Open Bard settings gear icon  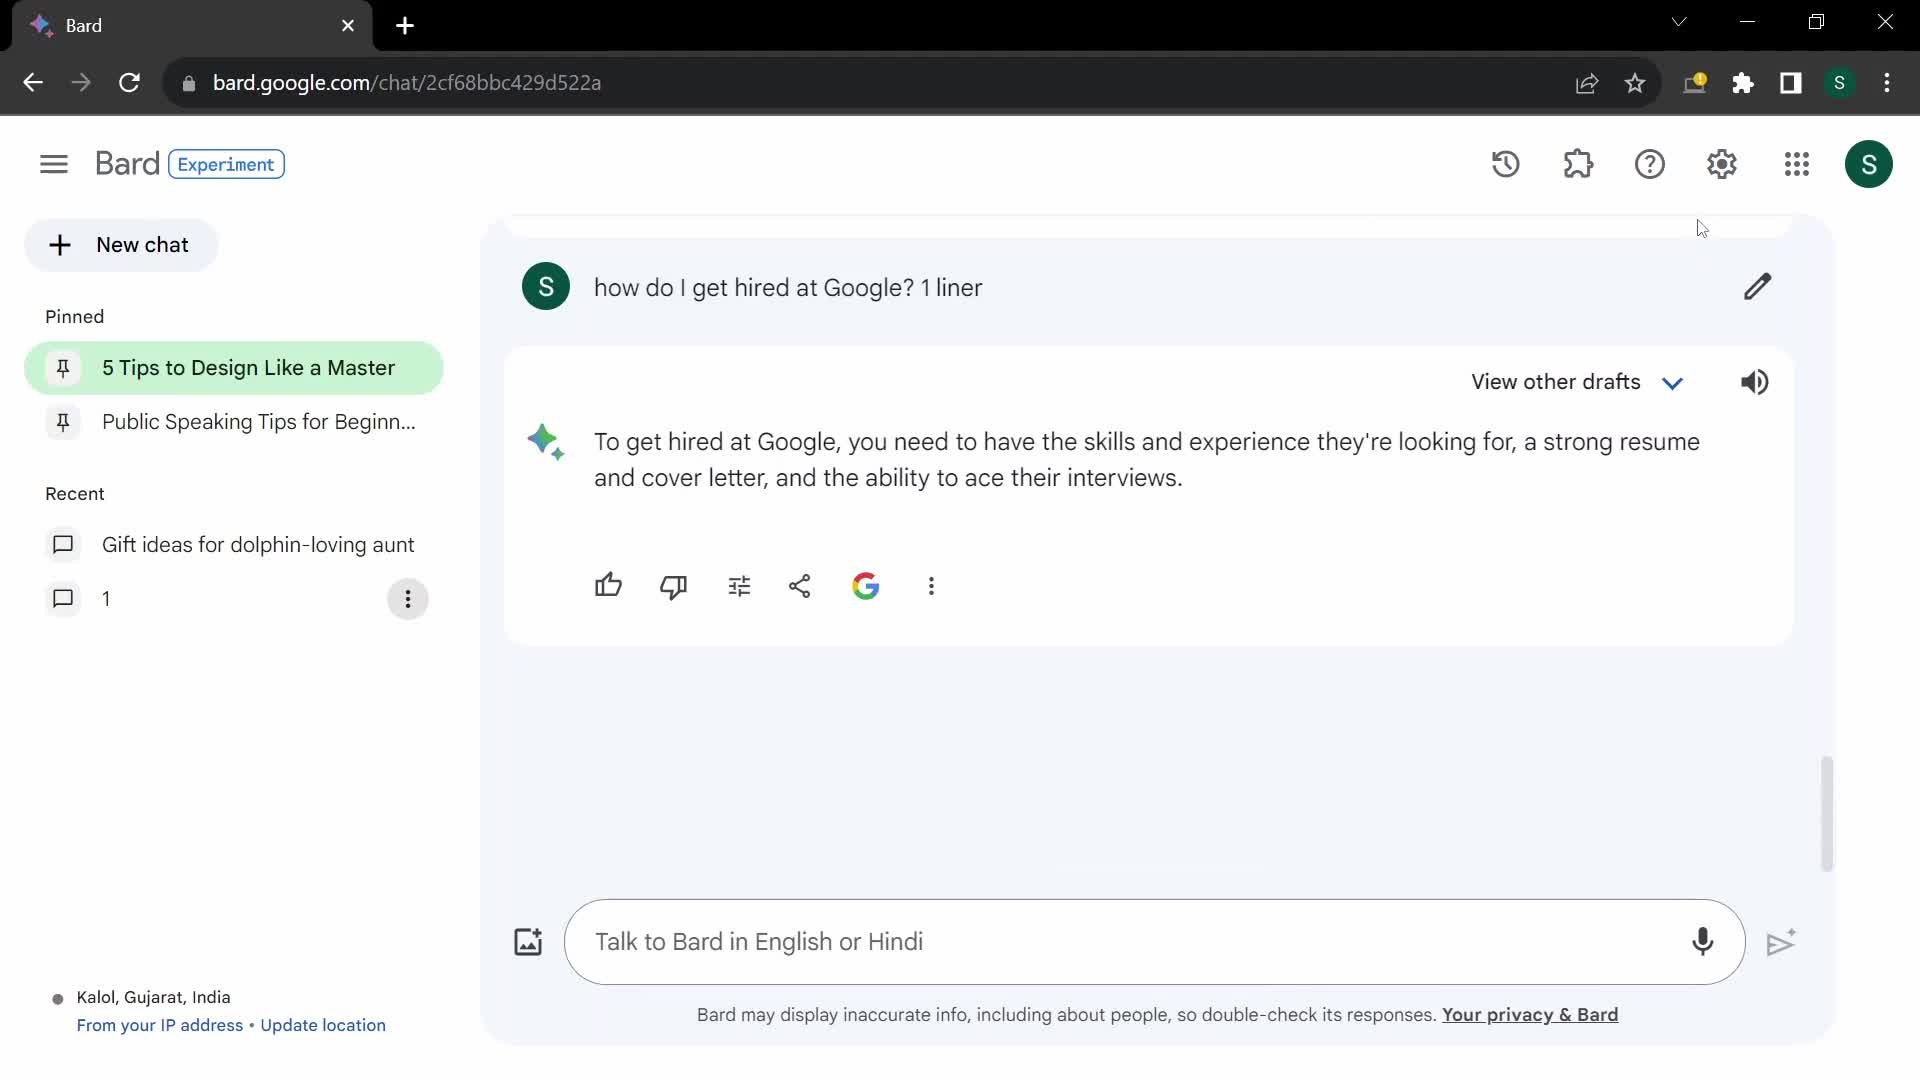point(1722,164)
